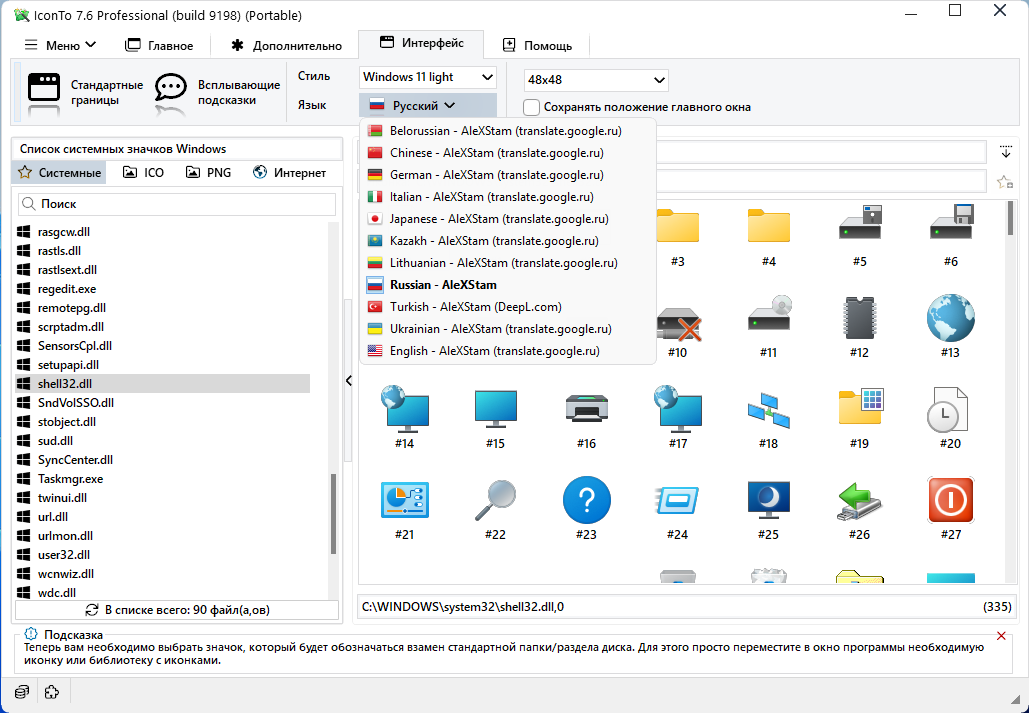Image resolution: width=1029 pixels, height=713 pixels.
Task: Choose Turkish (DeepL.com) language
Action: (x=508, y=307)
